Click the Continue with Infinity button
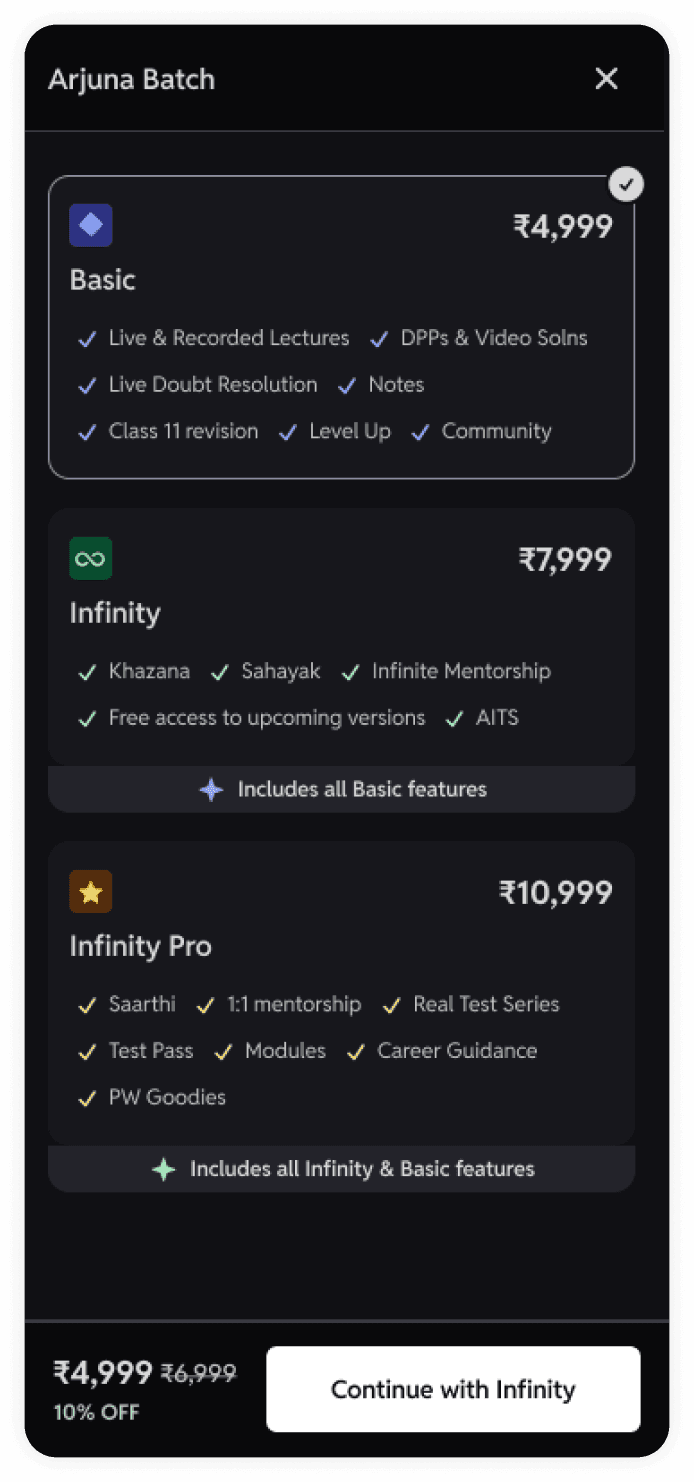This screenshot has width=694, height=1482. pyautogui.click(x=453, y=1389)
